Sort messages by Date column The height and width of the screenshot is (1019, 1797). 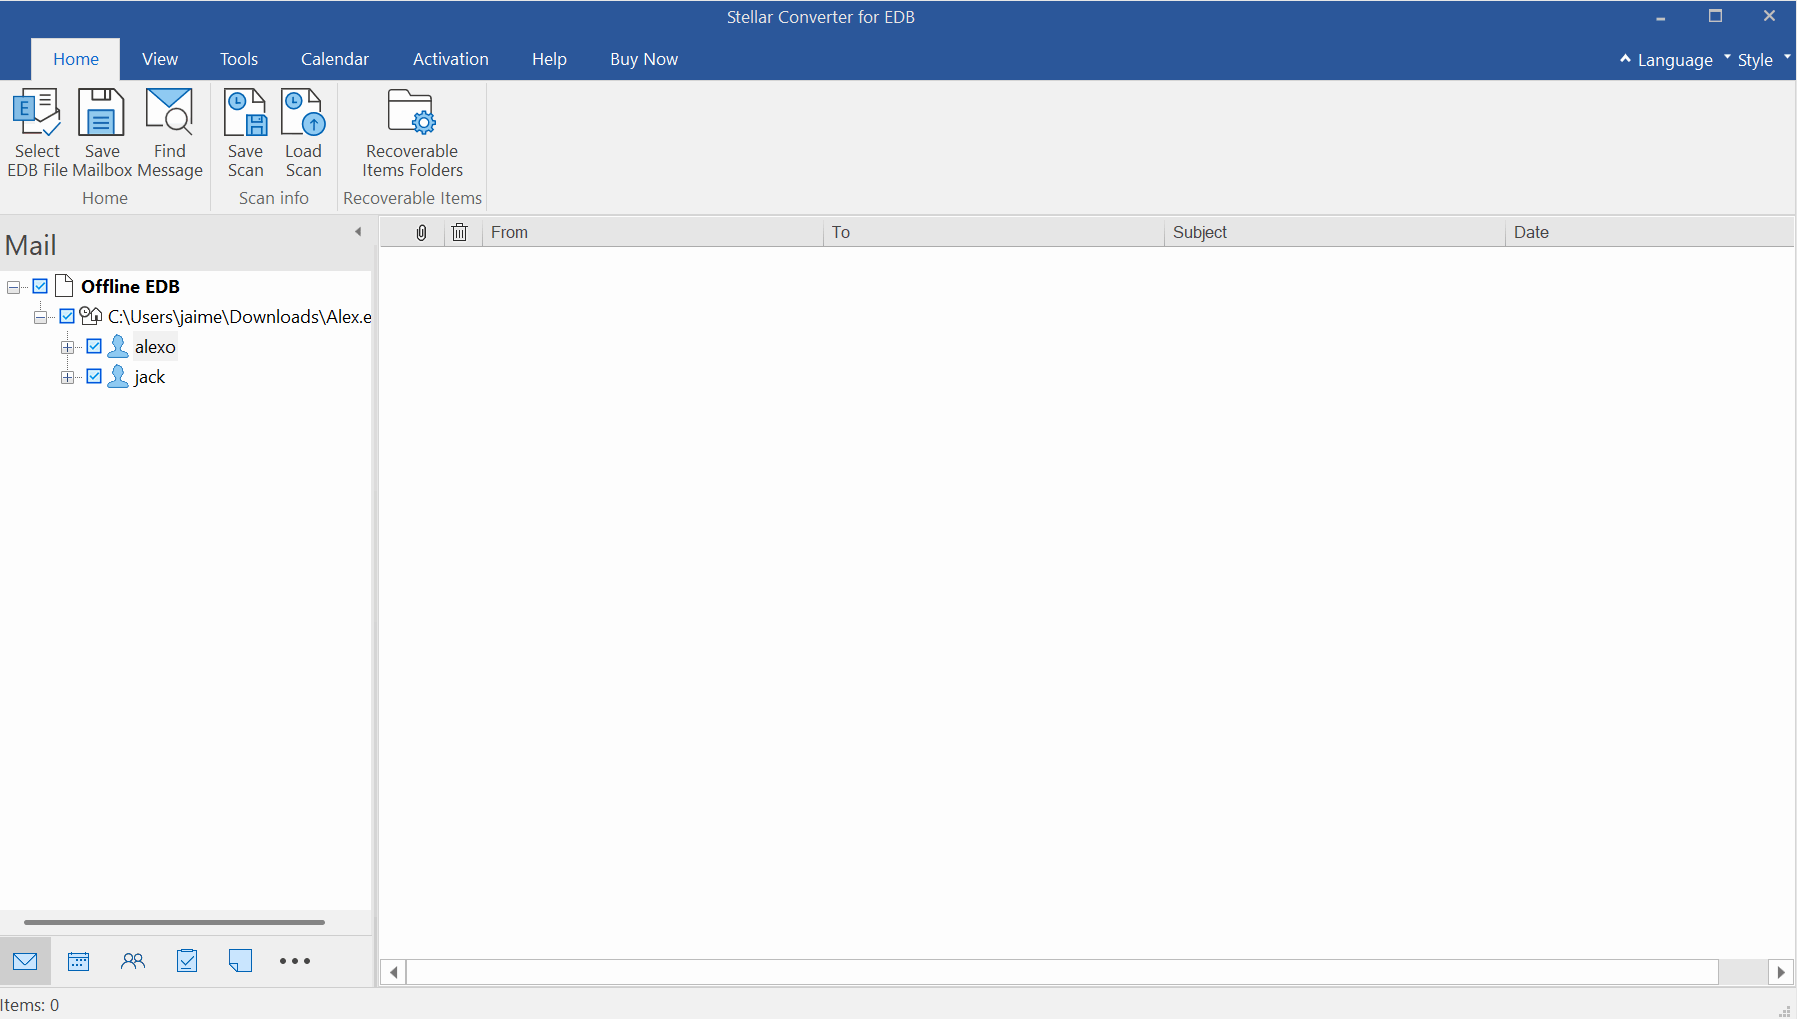click(1649, 232)
